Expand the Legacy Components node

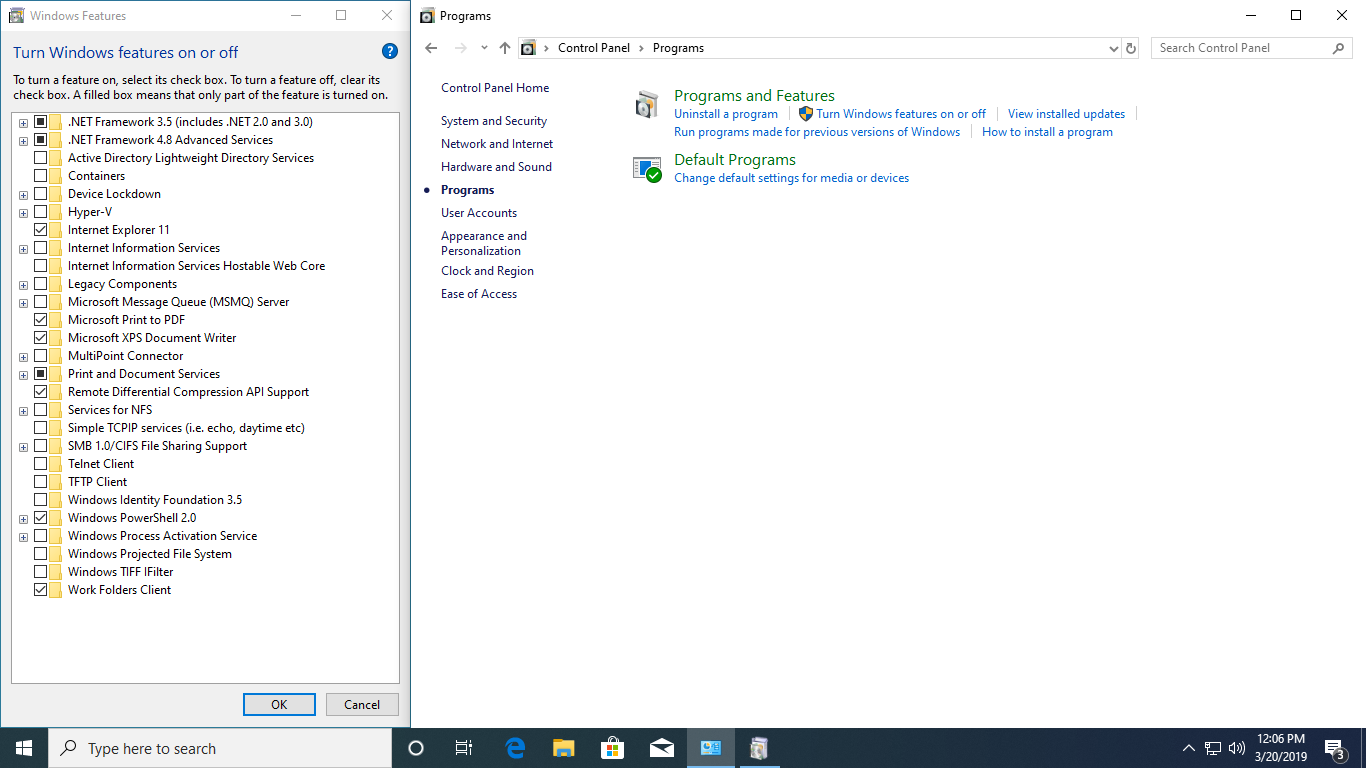pyautogui.click(x=23, y=284)
